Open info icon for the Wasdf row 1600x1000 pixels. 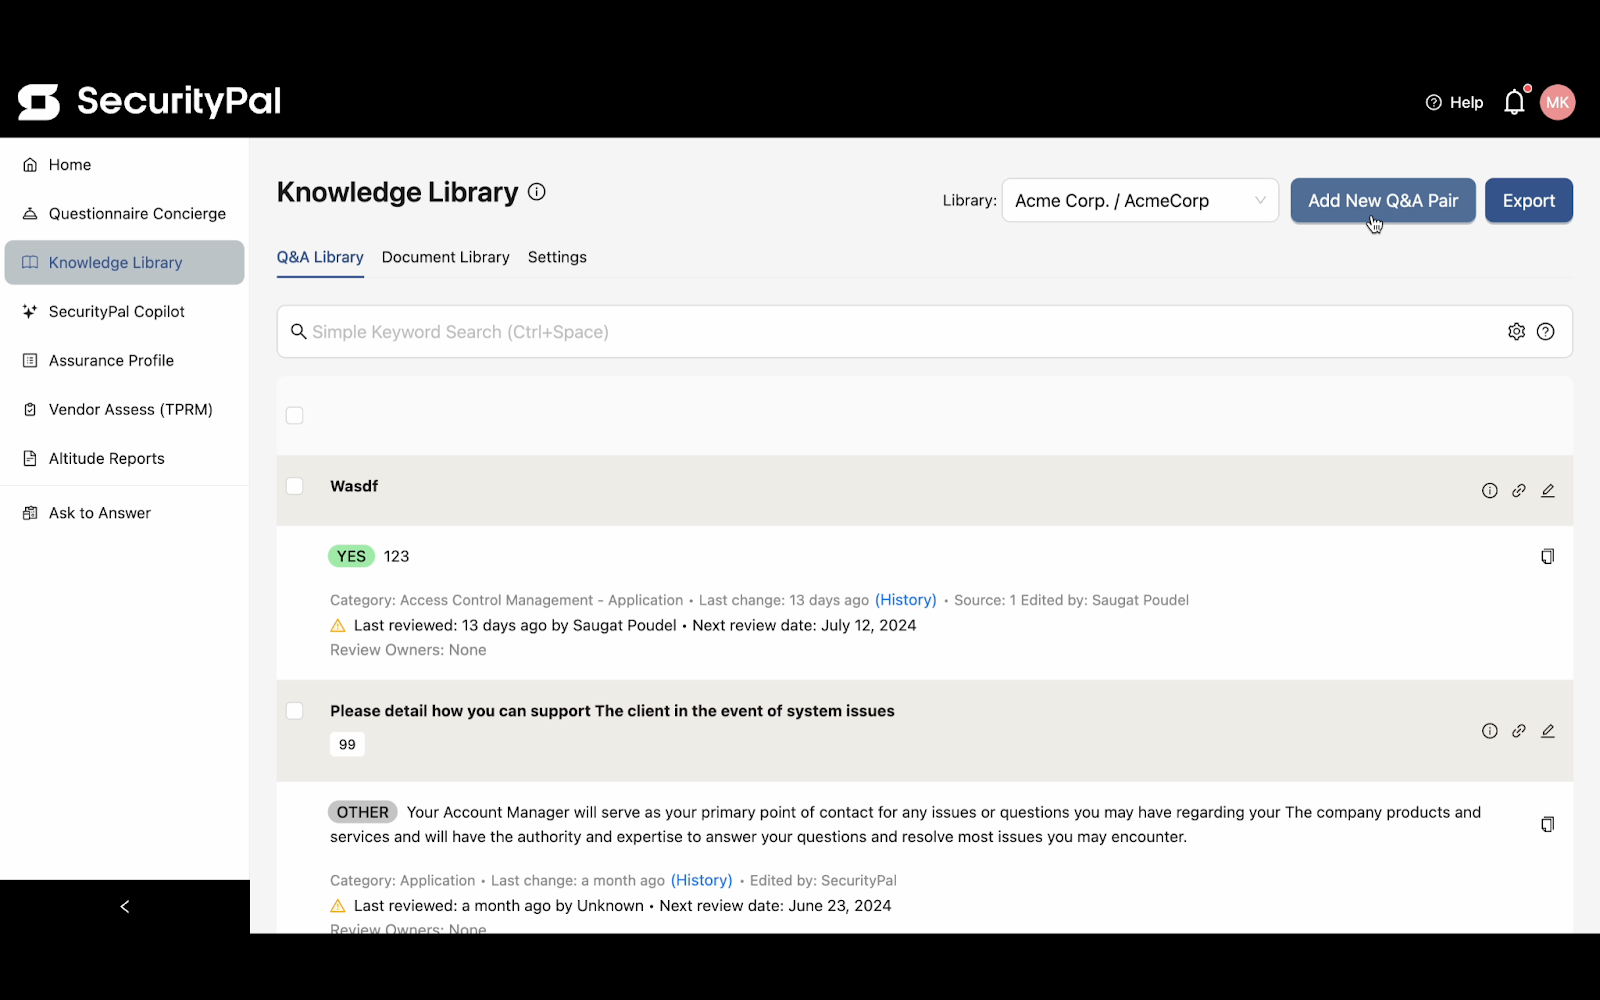[1490, 491]
